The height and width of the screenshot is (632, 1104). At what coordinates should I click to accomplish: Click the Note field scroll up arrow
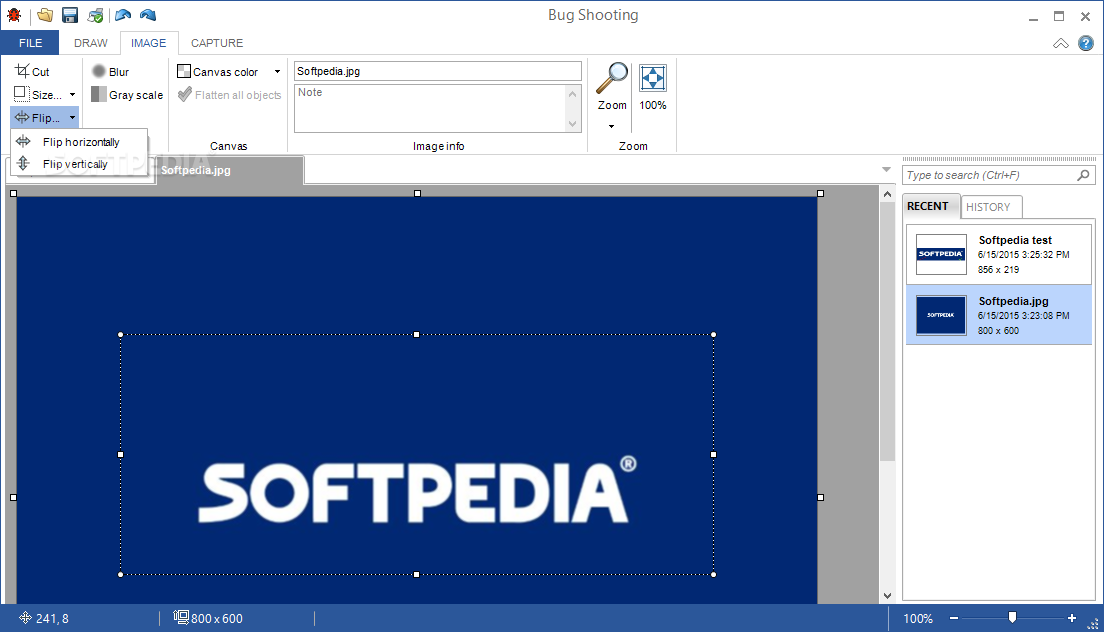572,94
